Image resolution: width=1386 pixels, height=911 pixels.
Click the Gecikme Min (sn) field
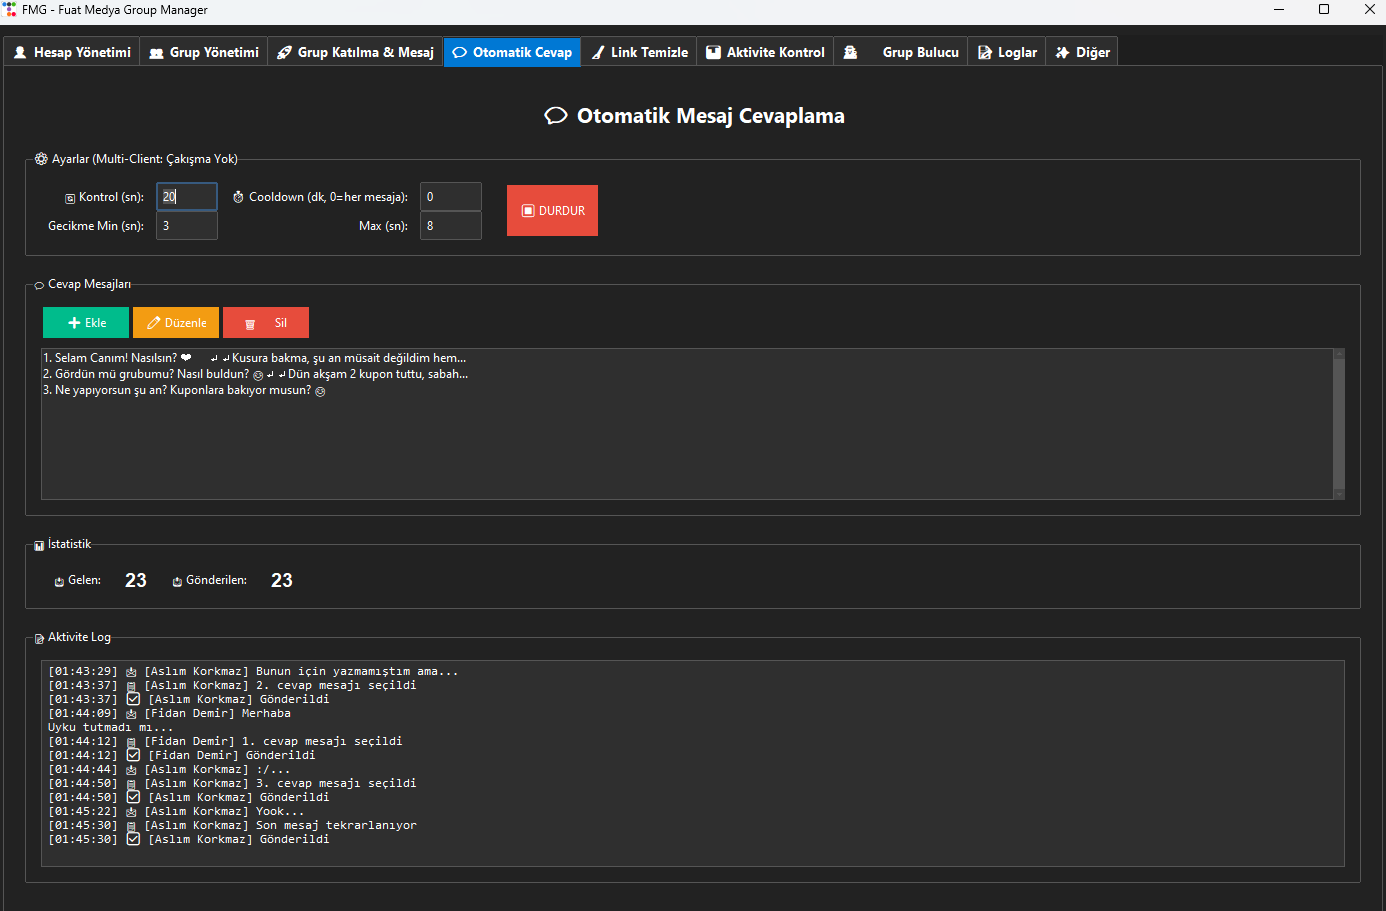[x=187, y=226]
